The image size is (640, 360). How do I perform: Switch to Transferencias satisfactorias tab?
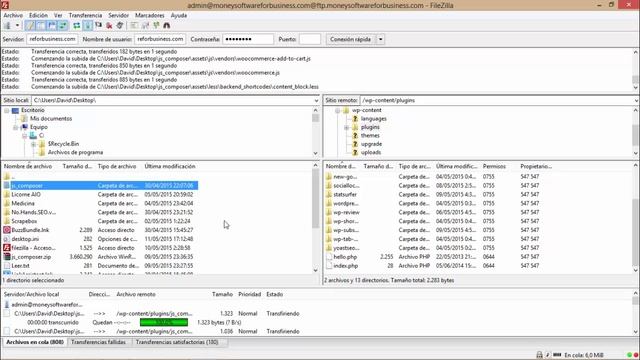click(x=177, y=342)
